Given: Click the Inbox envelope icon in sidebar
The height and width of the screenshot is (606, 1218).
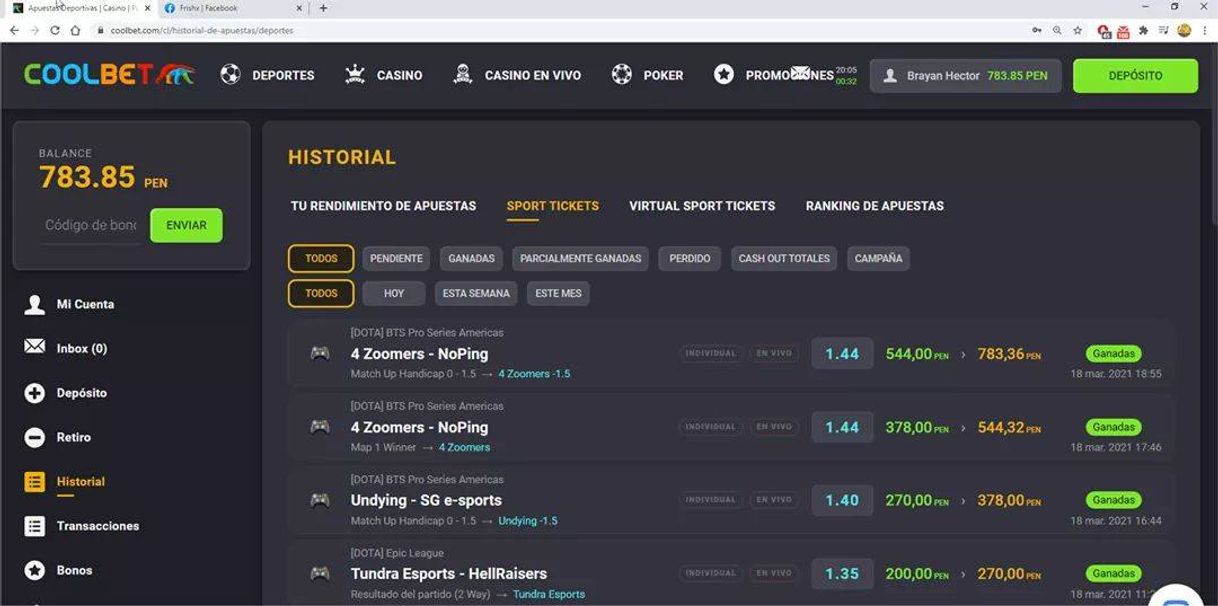Looking at the screenshot, I should click(x=35, y=346).
